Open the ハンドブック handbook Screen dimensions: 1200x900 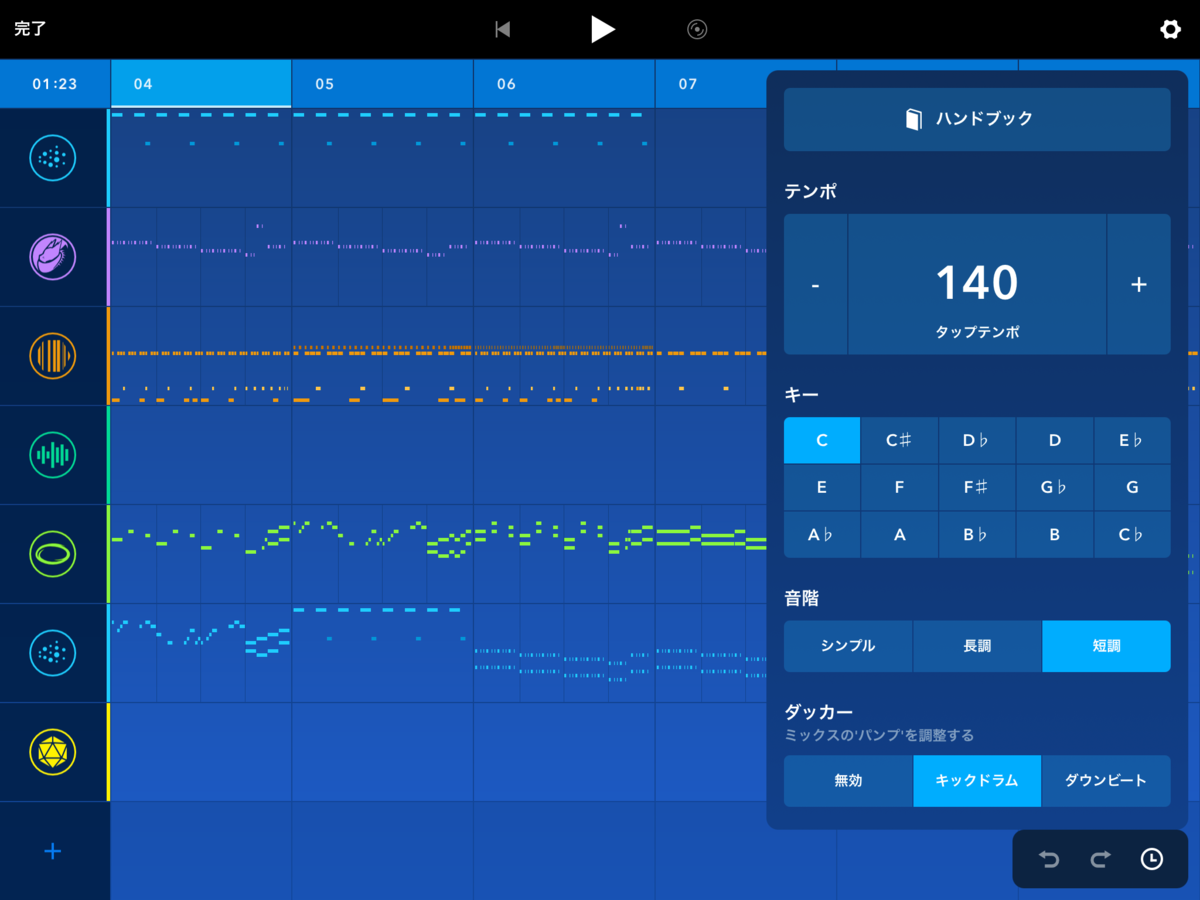click(x=977, y=119)
